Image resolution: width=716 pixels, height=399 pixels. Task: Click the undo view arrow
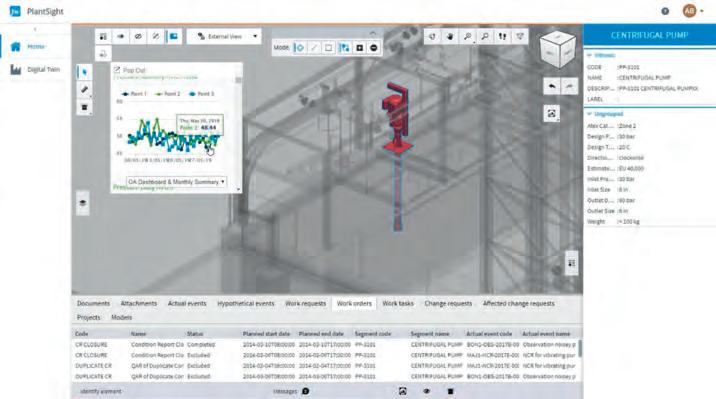coord(552,86)
